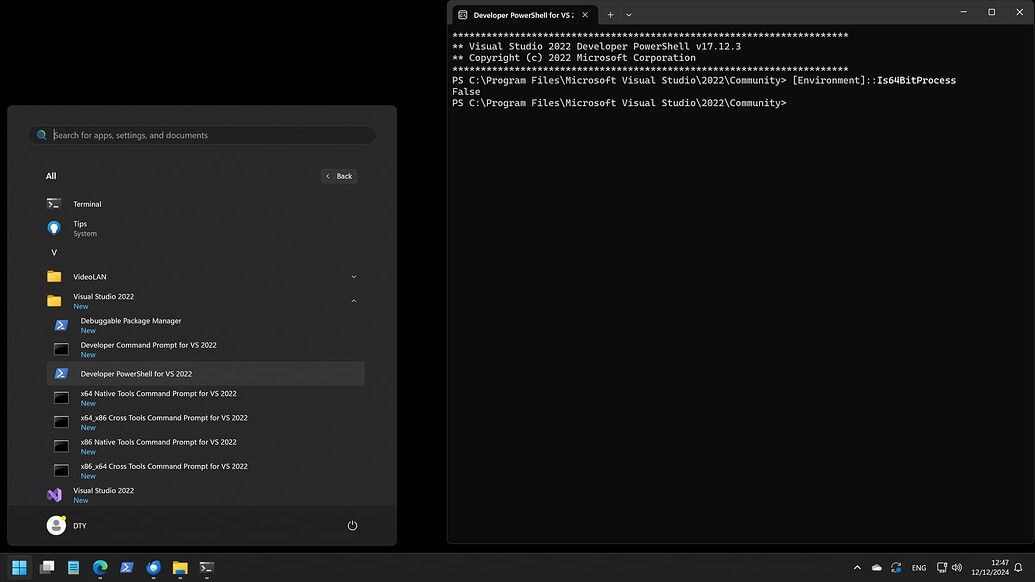
Task: Open x86 Native Tools Command Prompt
Action: pyautogui.click(x=205, y=446)
